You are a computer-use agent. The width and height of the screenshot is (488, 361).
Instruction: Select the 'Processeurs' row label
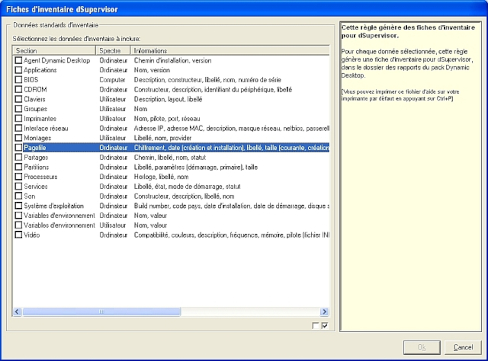tap(41, 176)
